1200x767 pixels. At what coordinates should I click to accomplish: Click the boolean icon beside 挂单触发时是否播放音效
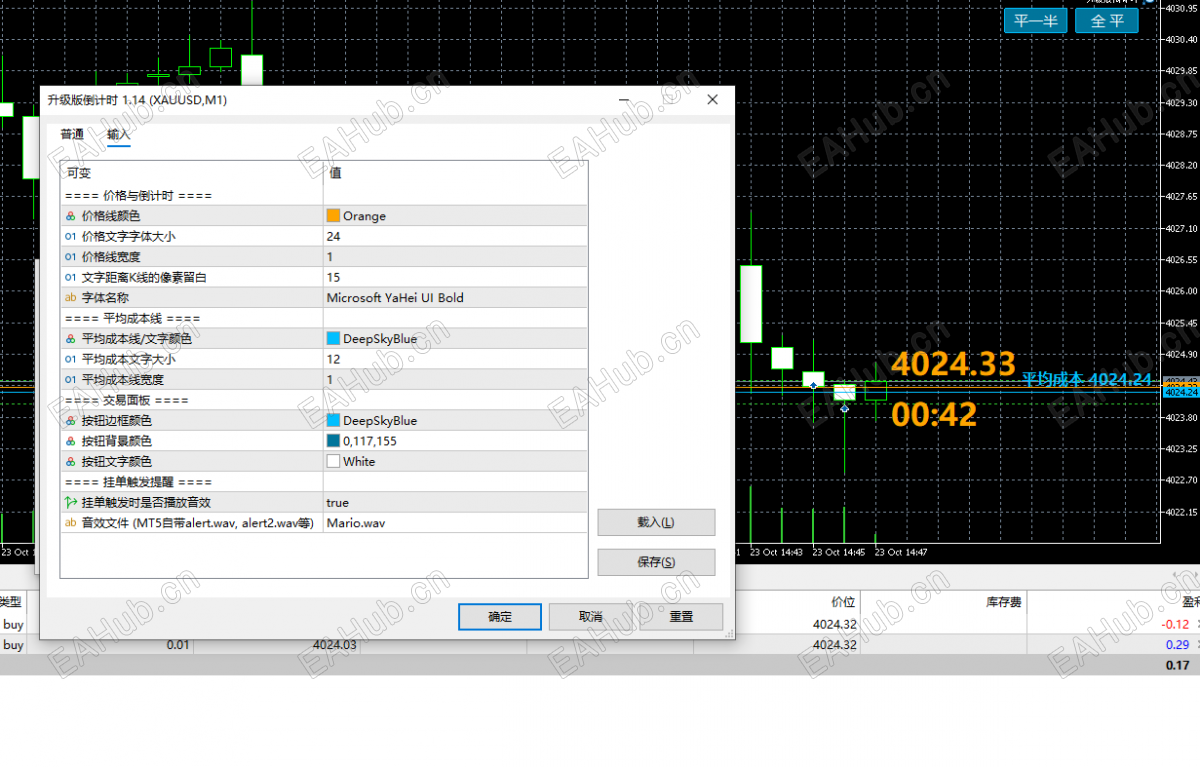pos(70,503)
